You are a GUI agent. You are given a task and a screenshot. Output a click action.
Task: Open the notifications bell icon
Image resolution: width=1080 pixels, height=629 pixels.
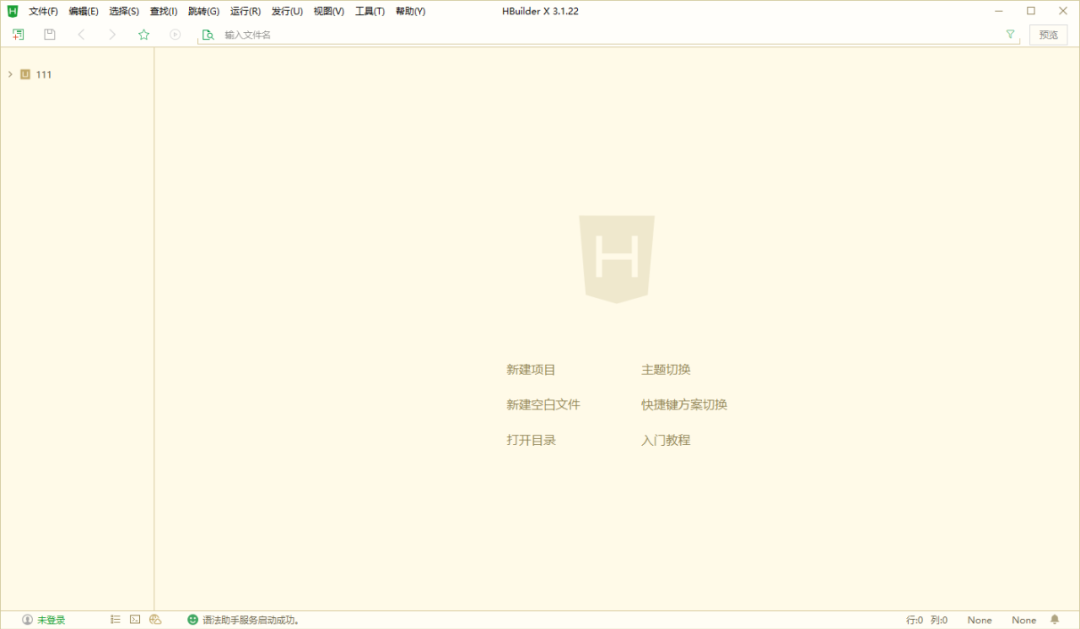coord(1055,620)
